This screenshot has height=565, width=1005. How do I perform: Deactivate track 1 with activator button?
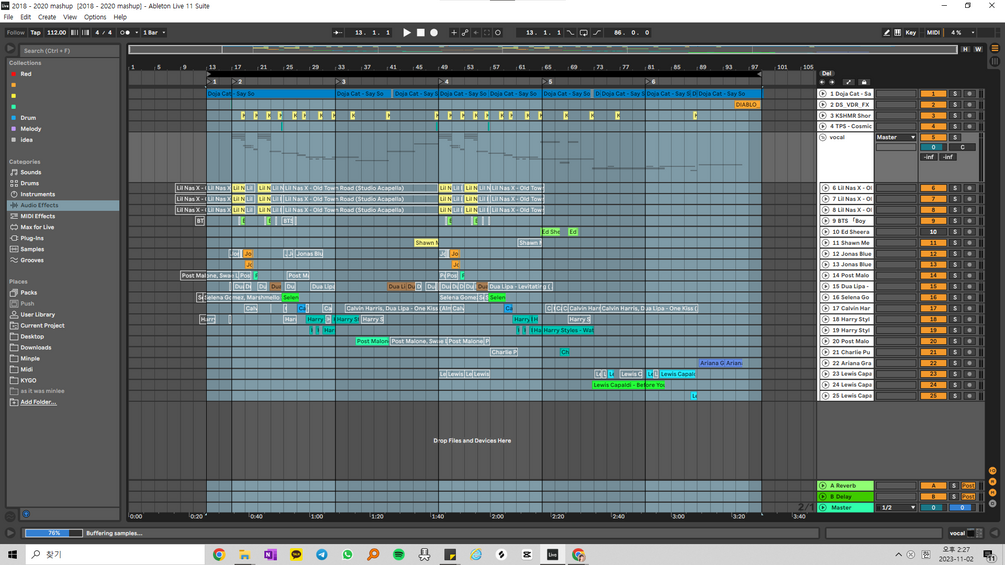[x=933, y=94]
